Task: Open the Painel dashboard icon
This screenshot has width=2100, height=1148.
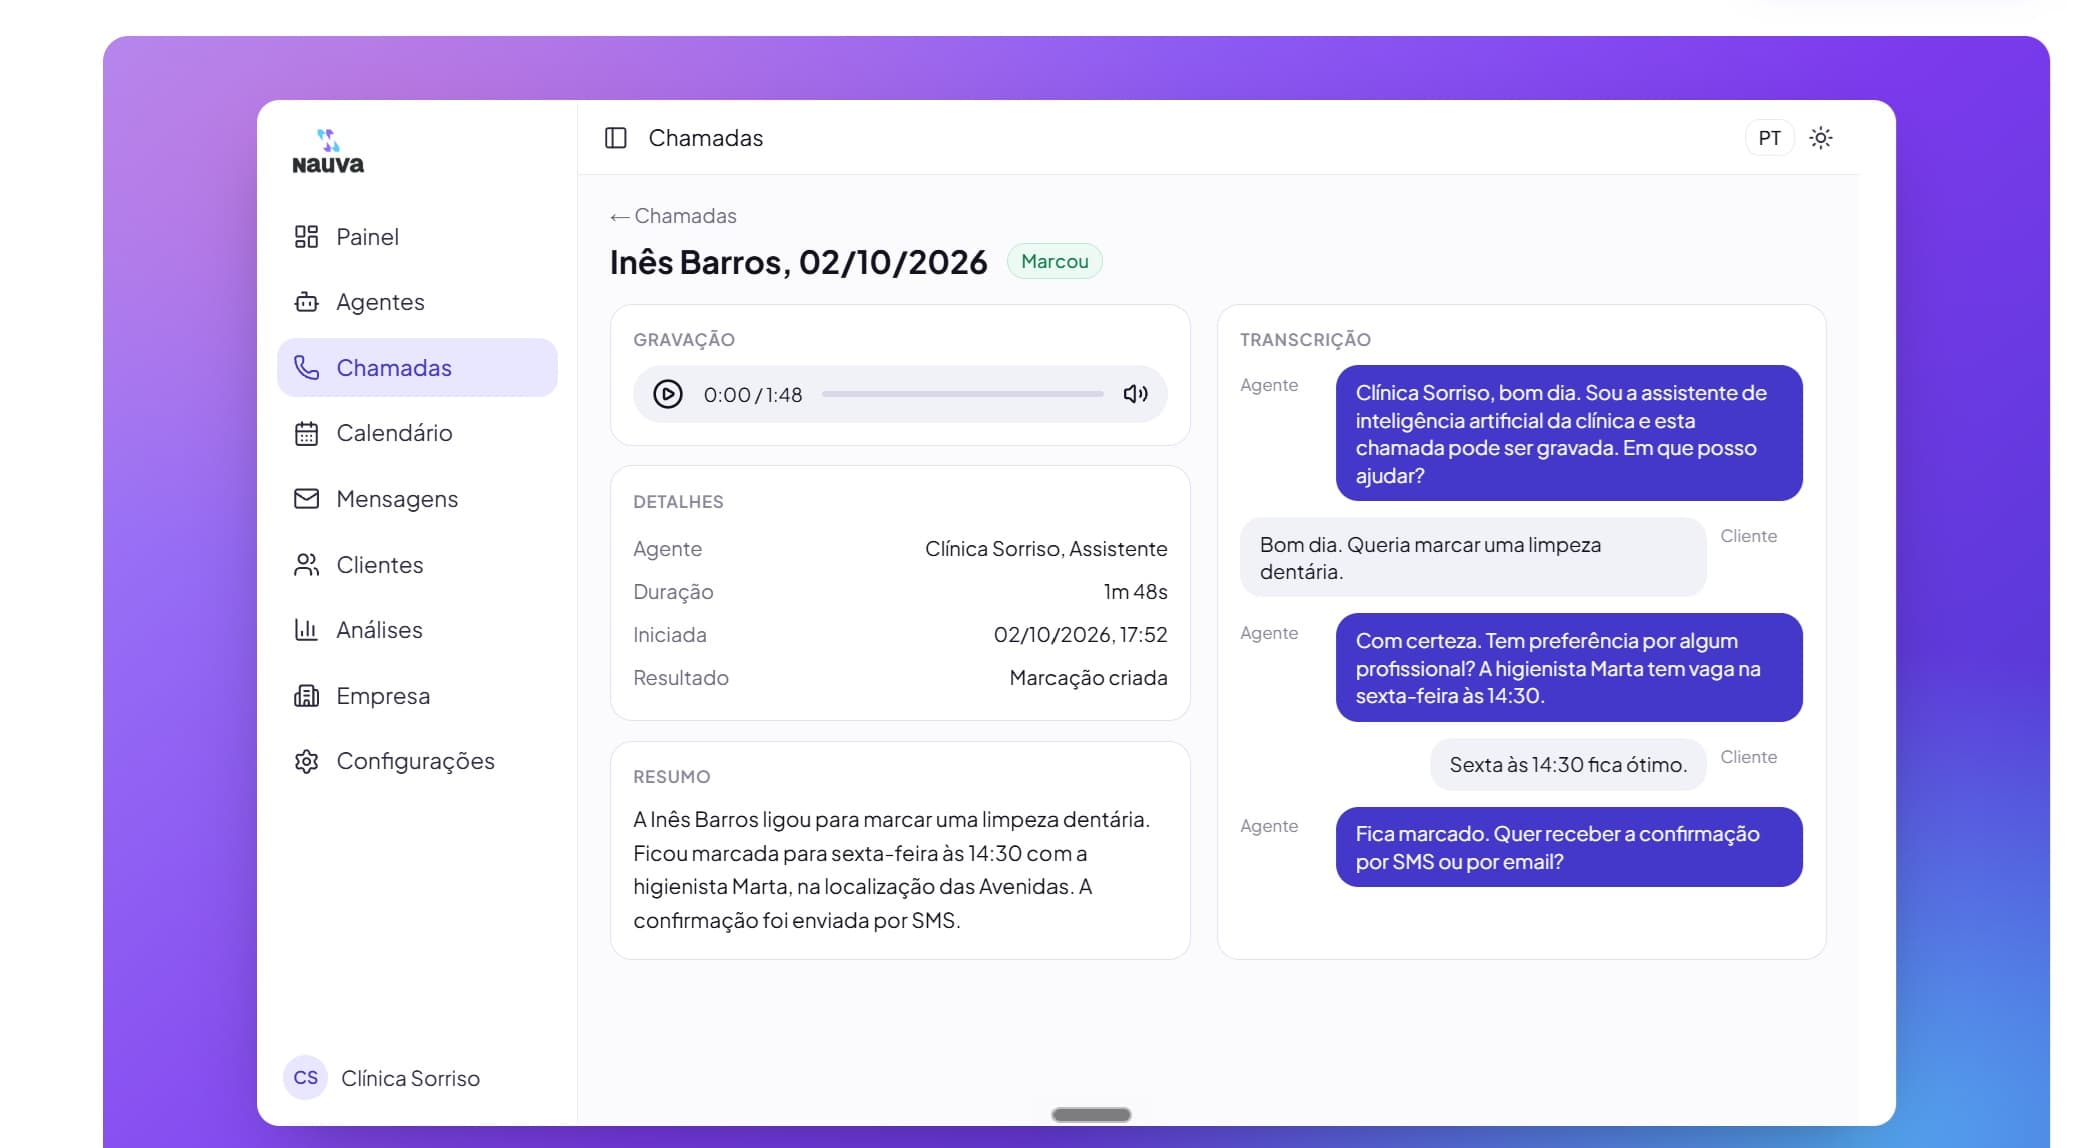Action: coord(306,237)
